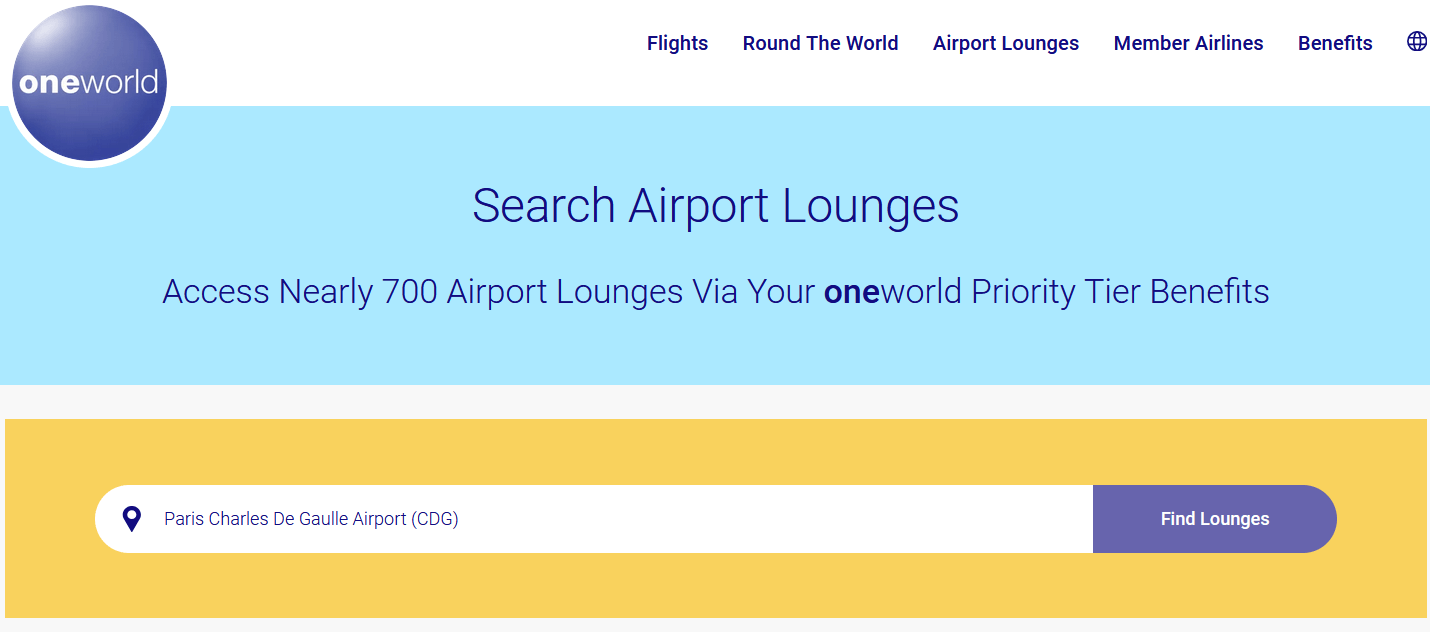Click the yellow panel above the search field

coord(715,452)
